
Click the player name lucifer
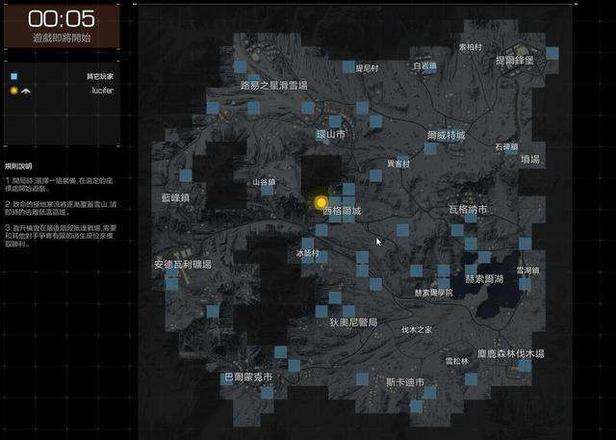[x=103, y=90]
